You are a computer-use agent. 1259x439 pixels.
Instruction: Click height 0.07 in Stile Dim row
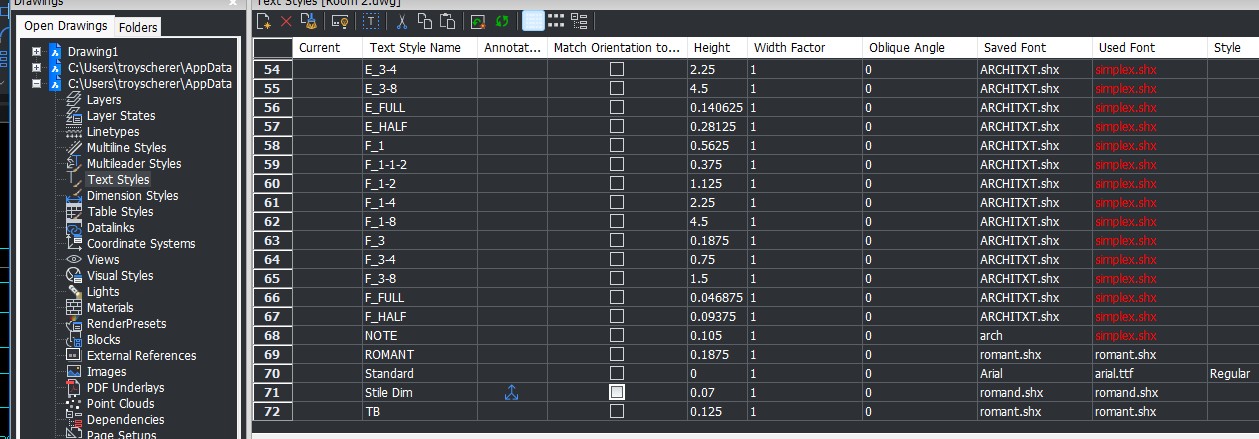click(x=702, y=393)
